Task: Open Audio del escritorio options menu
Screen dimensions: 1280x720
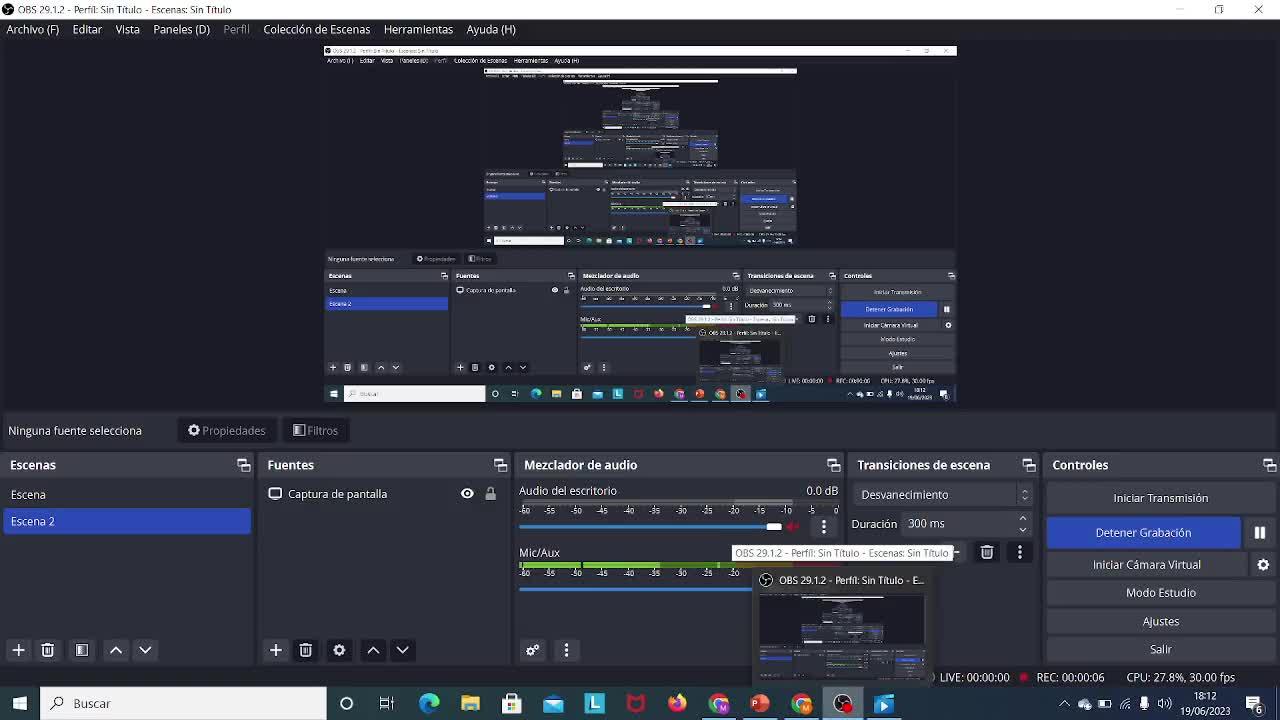Action: pos(824,526)
